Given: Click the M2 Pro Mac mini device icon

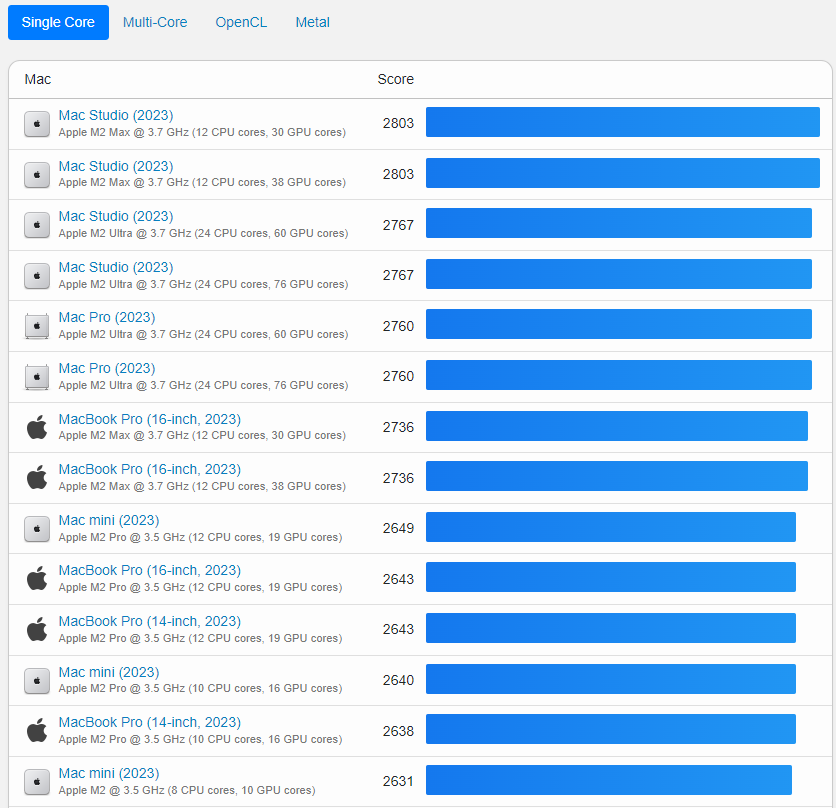Looking at the screenshot, I should click(36, 680).
